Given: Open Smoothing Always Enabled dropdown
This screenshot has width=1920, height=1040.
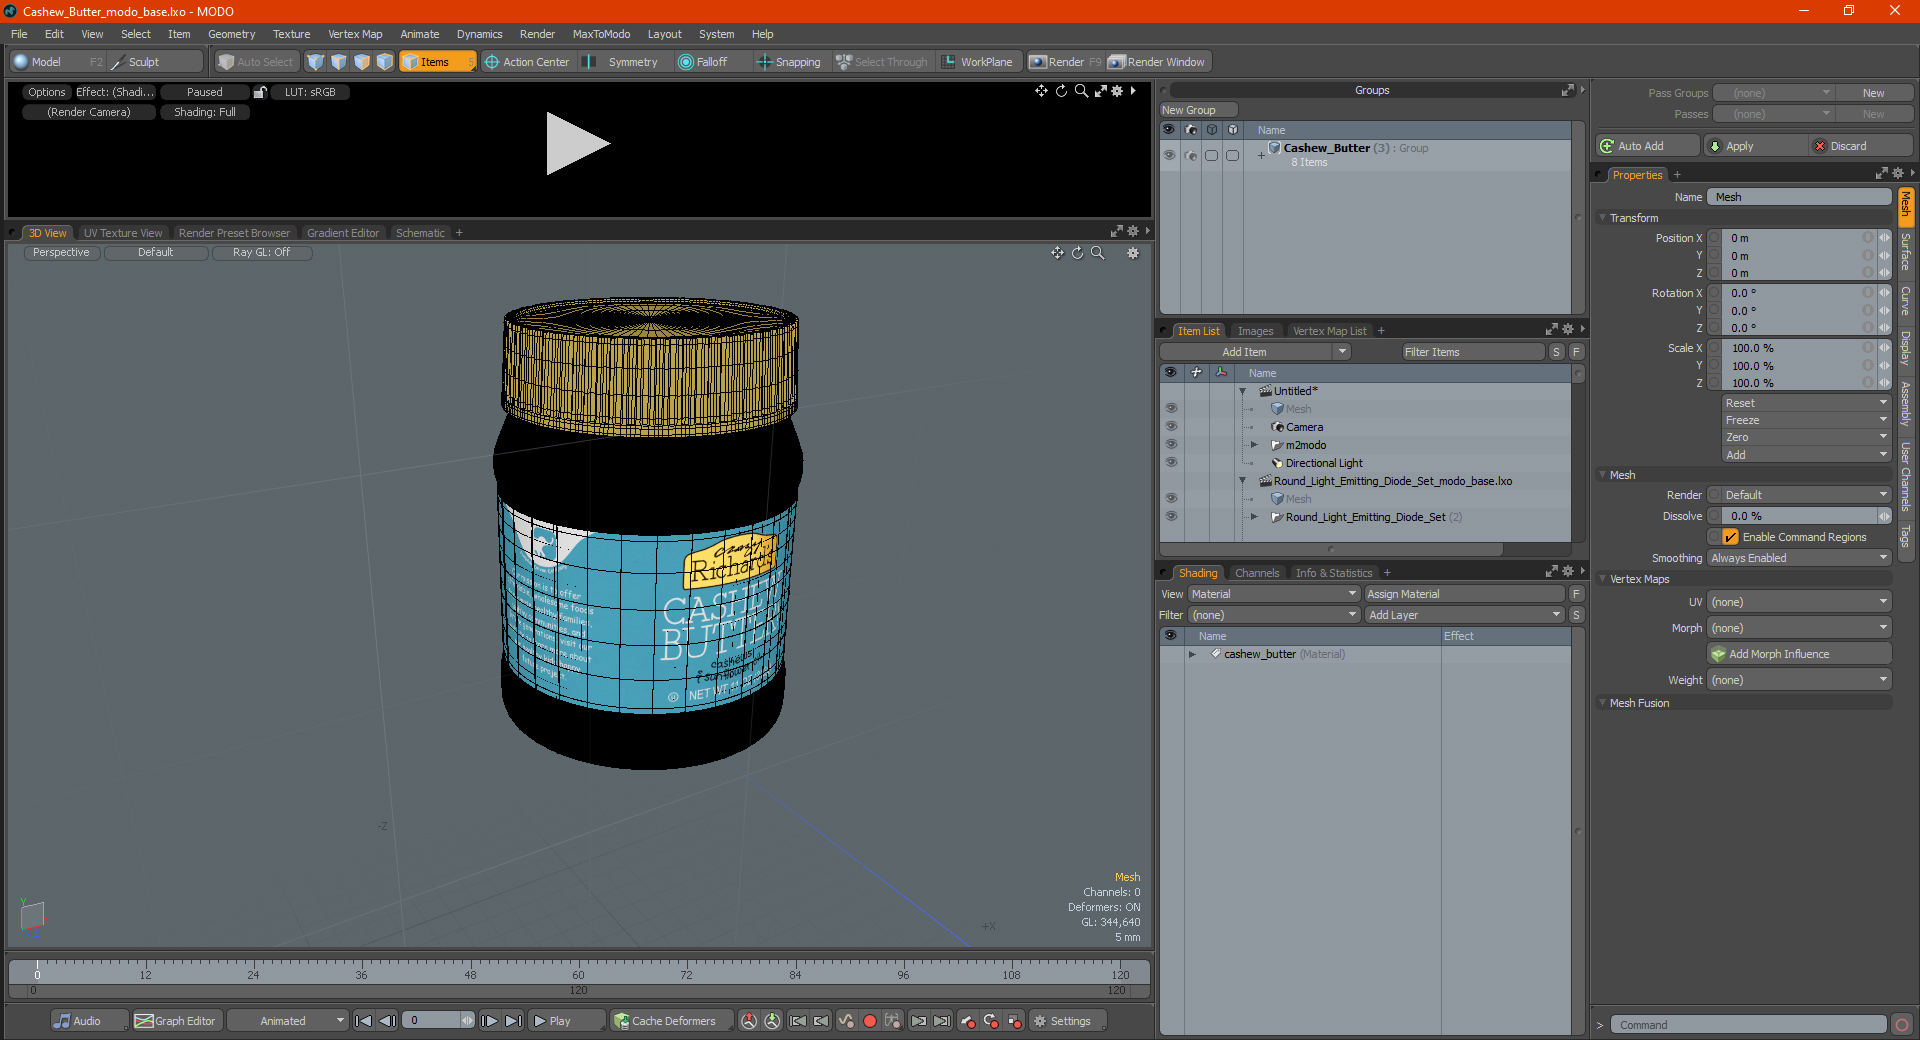Looking at the screenshot, I should pyautogui.click(x=1799, y=558).
